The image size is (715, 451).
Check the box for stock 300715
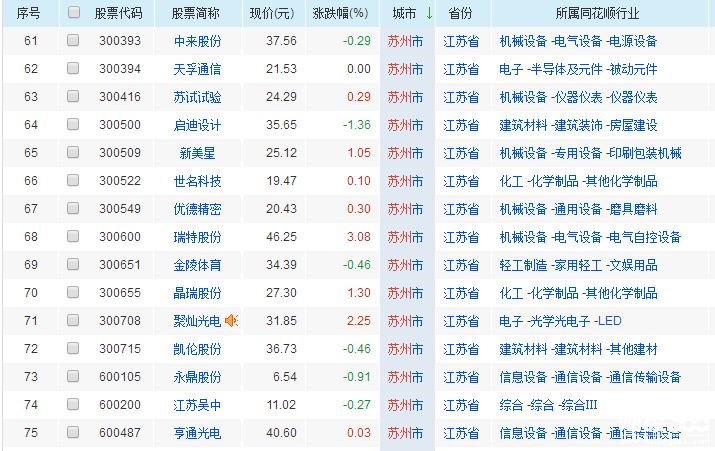point(73,348)
